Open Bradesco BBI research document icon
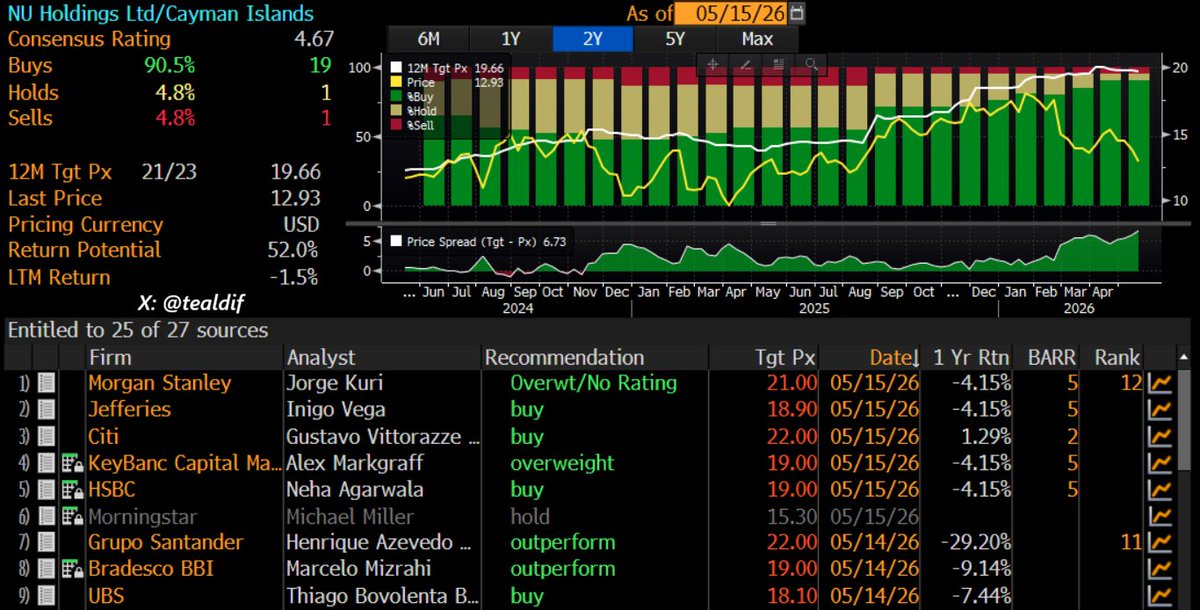The image size is (1200, 610). click(46, 569)
